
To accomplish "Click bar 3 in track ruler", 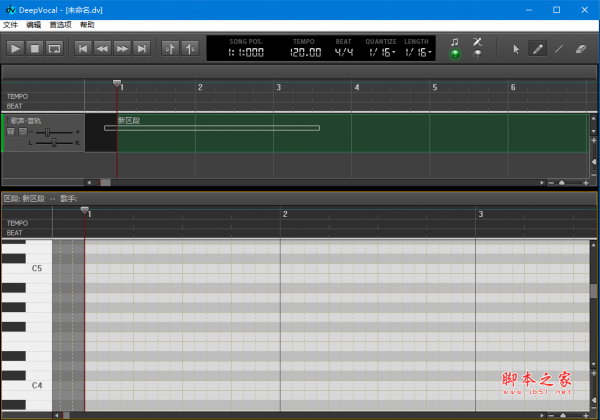I will click(x=279, y=87).
